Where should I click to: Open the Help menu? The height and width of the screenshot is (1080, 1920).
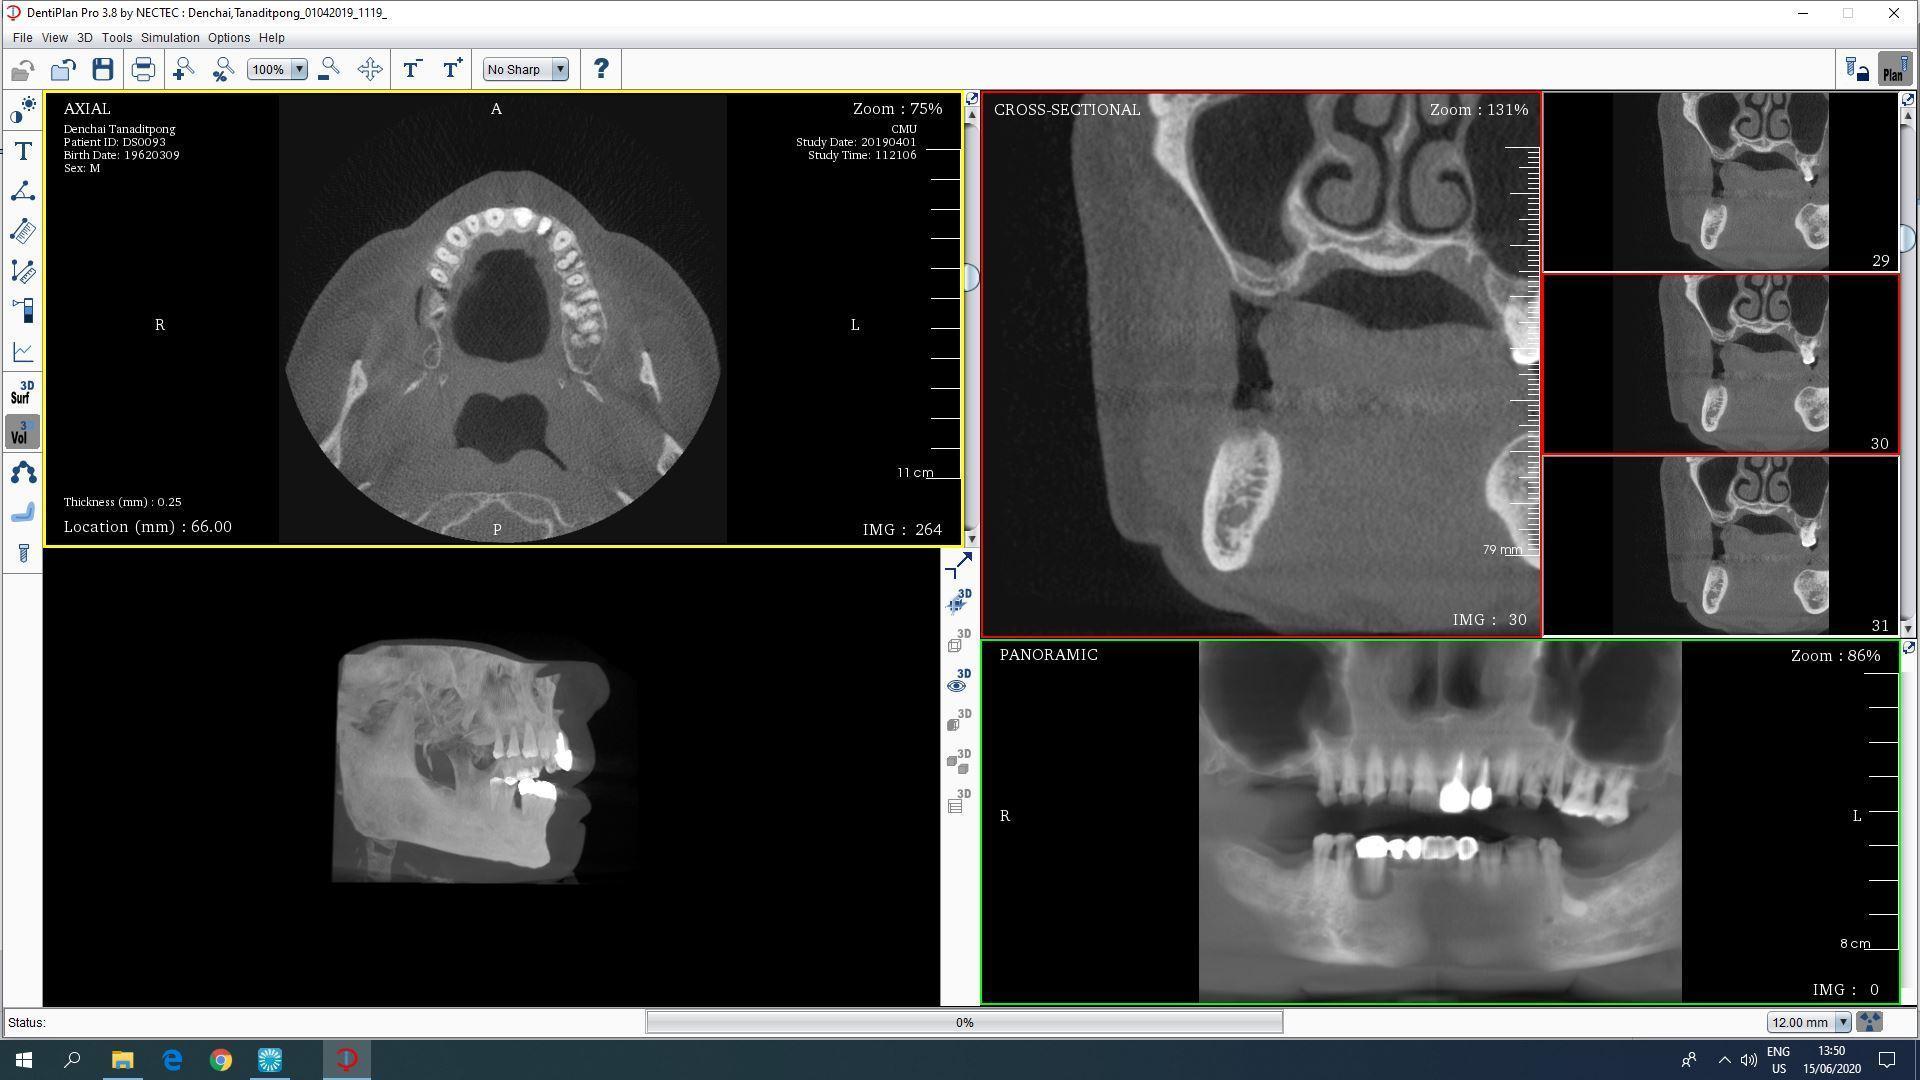point(271,37)
